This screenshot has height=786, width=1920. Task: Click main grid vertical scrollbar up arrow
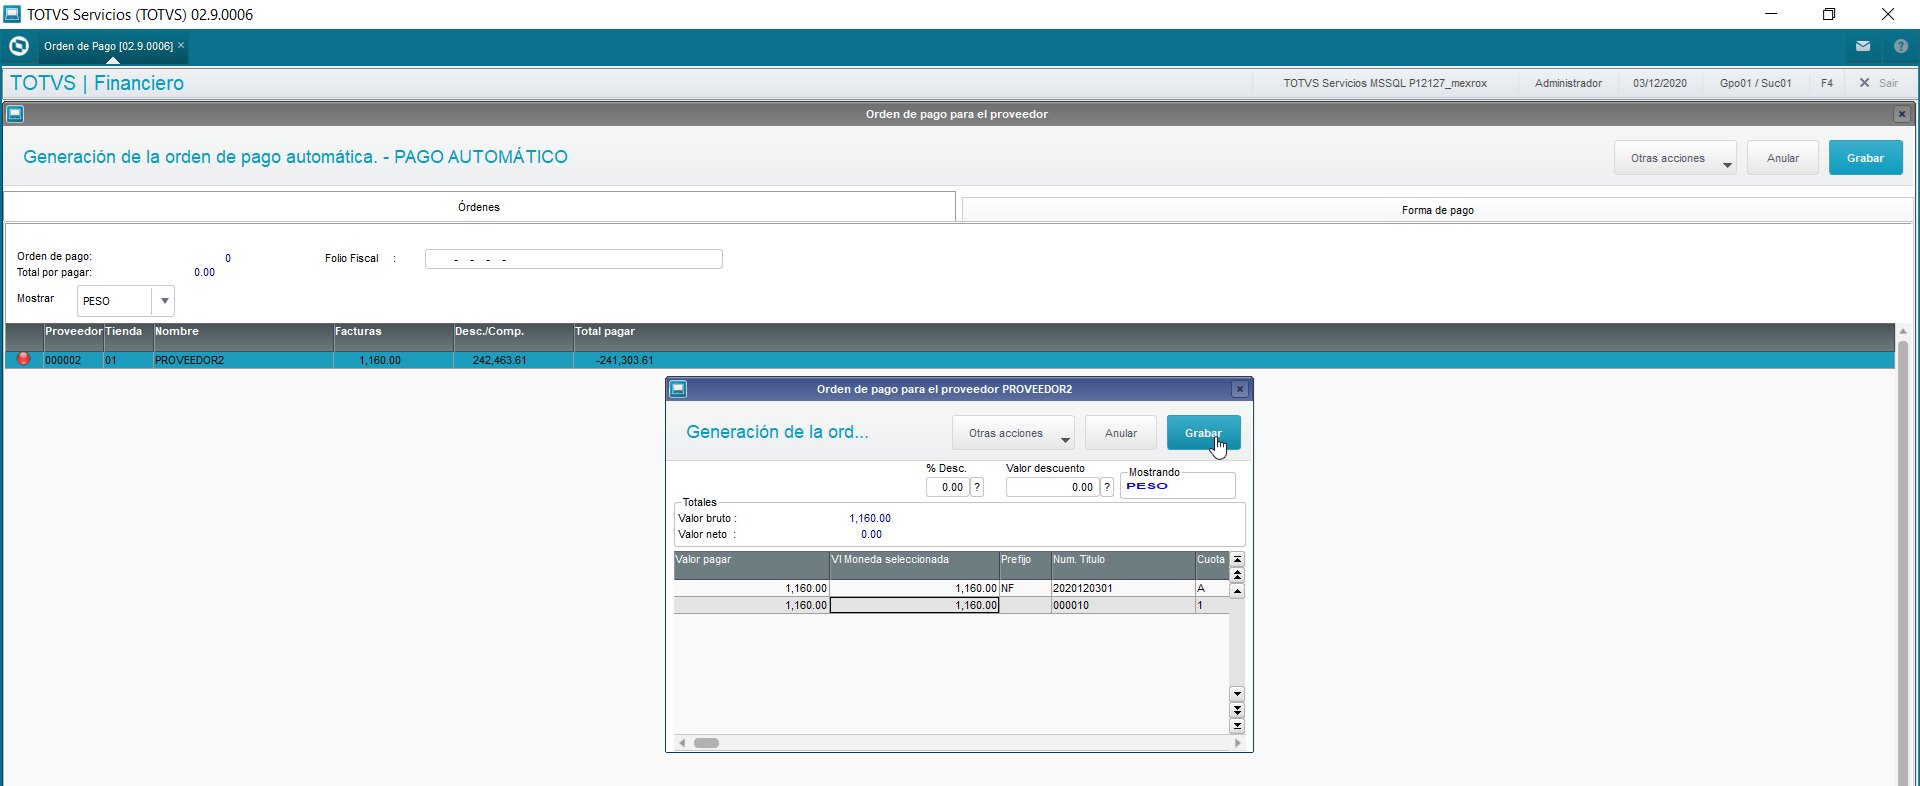[1903, 331]
